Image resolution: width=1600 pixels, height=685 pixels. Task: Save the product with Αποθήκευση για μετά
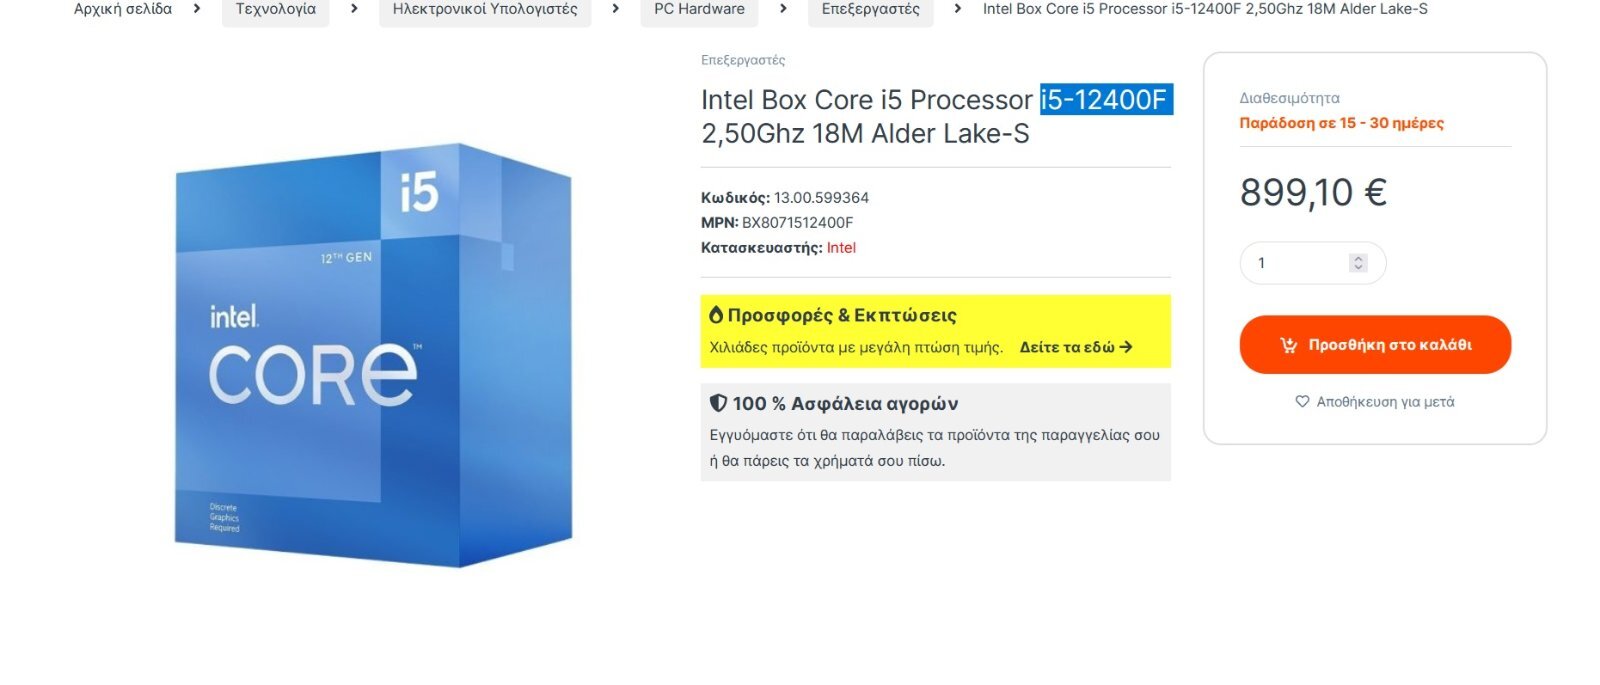tap(1375, 402)
